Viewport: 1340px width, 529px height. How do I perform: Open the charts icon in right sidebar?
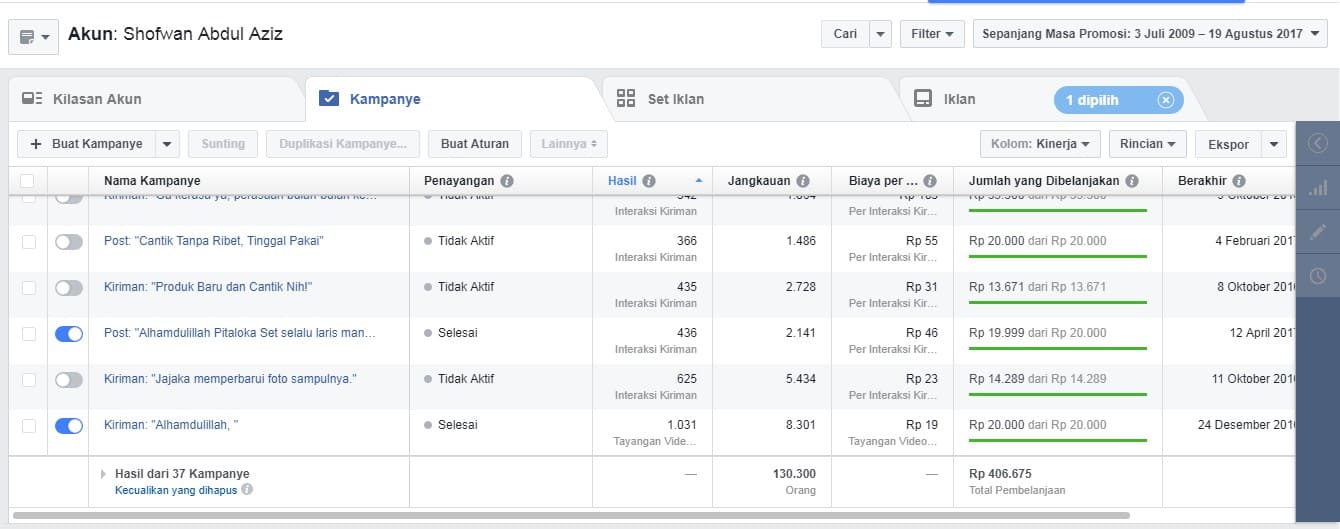click(x=1318, y=187)
